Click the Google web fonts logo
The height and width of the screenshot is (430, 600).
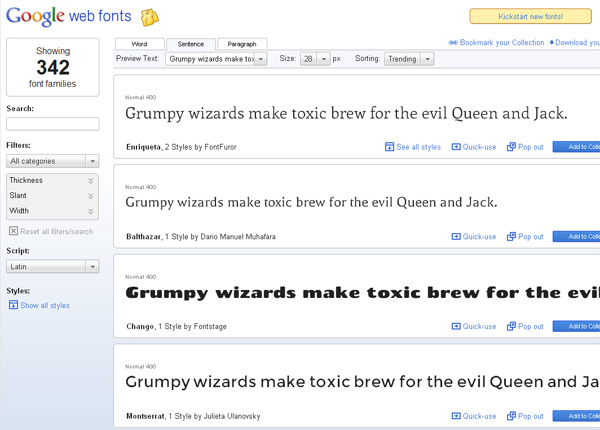click(x=69, y=16)
